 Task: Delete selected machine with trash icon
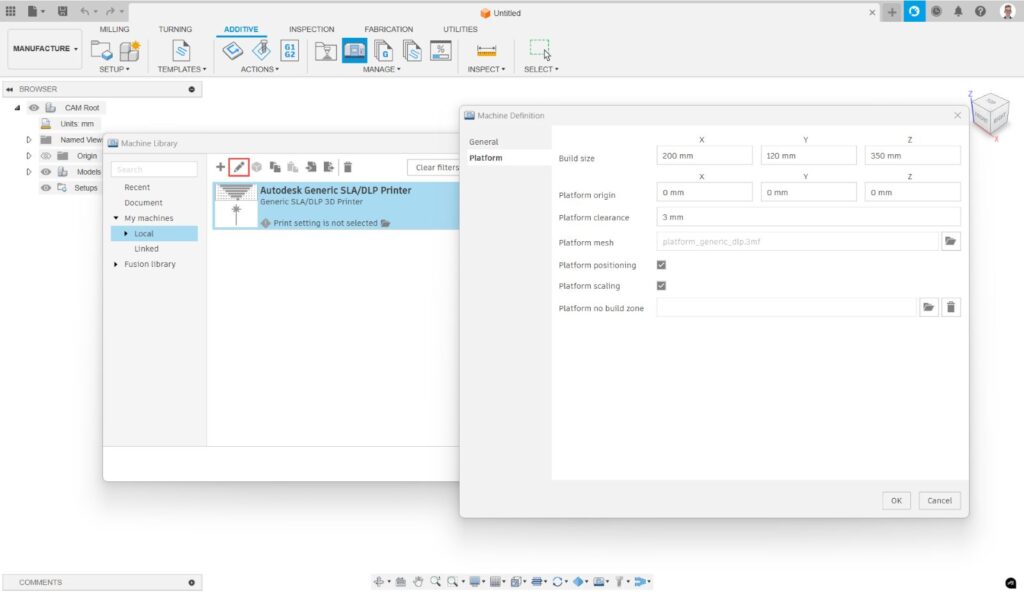click(x=348, y=167)
